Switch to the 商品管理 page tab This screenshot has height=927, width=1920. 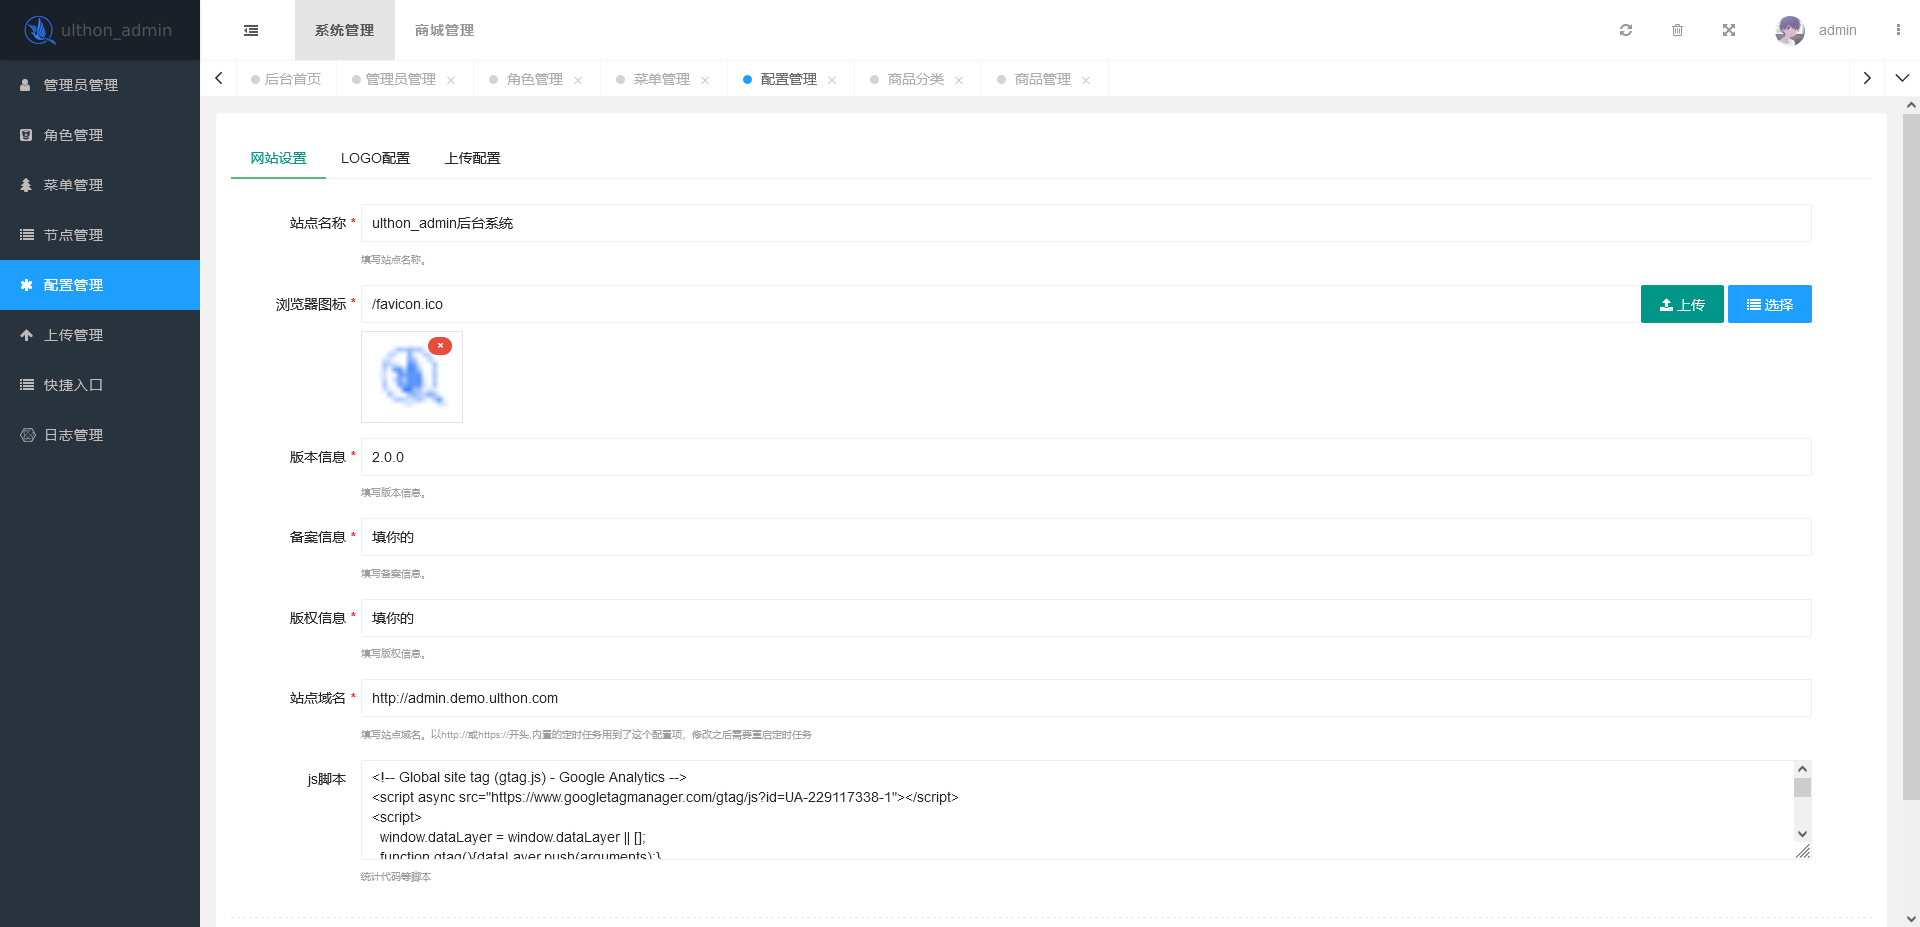click(1042, 79)
